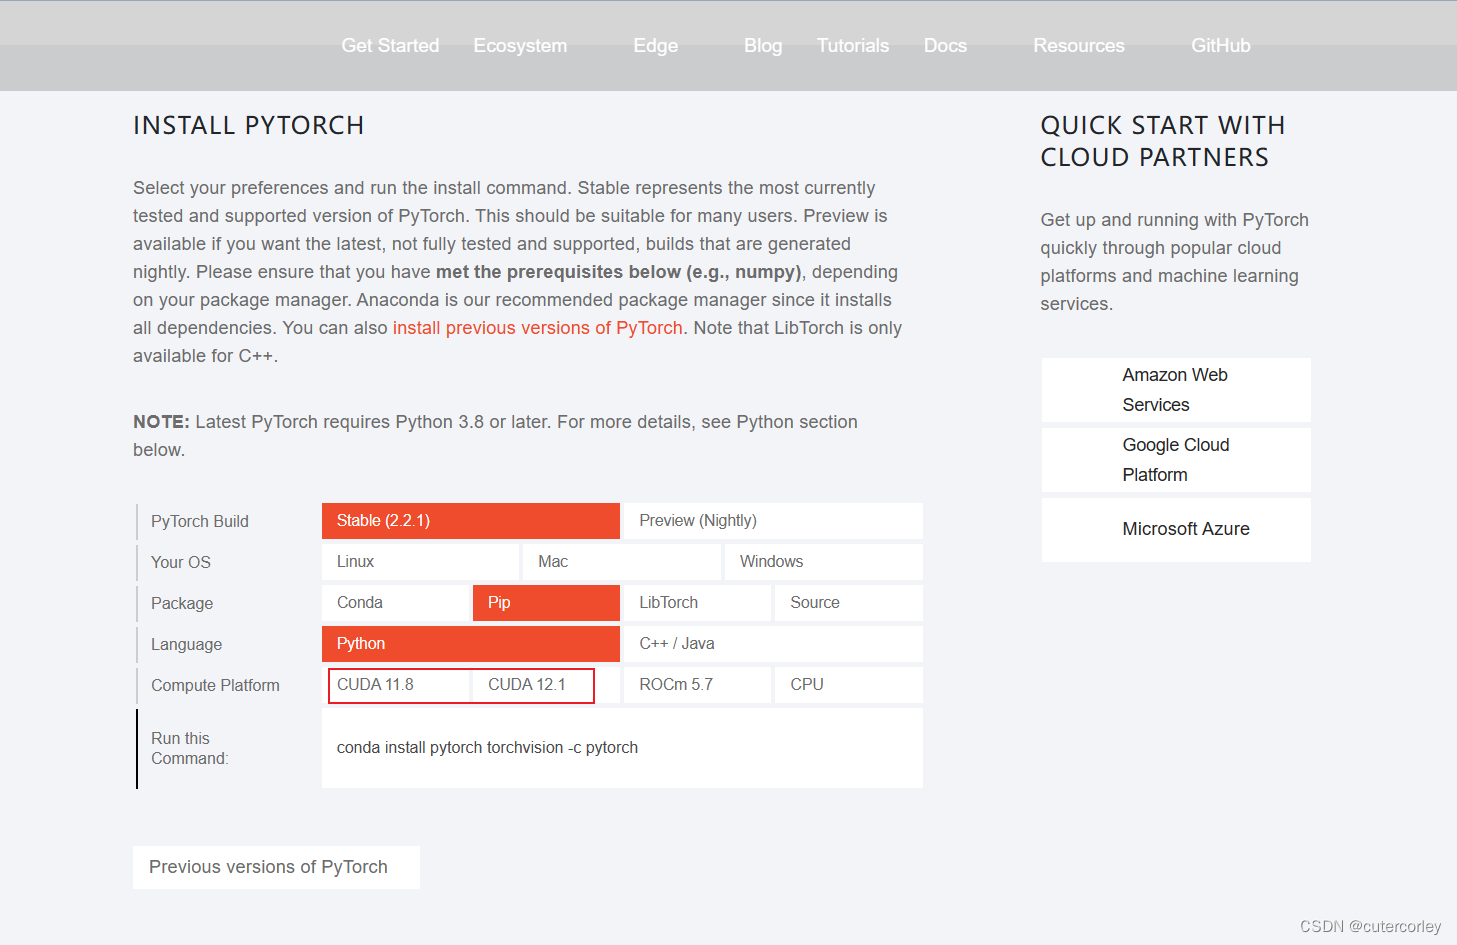
Task: Select LibTorch as the package
Action: click(x=698, y=603)
